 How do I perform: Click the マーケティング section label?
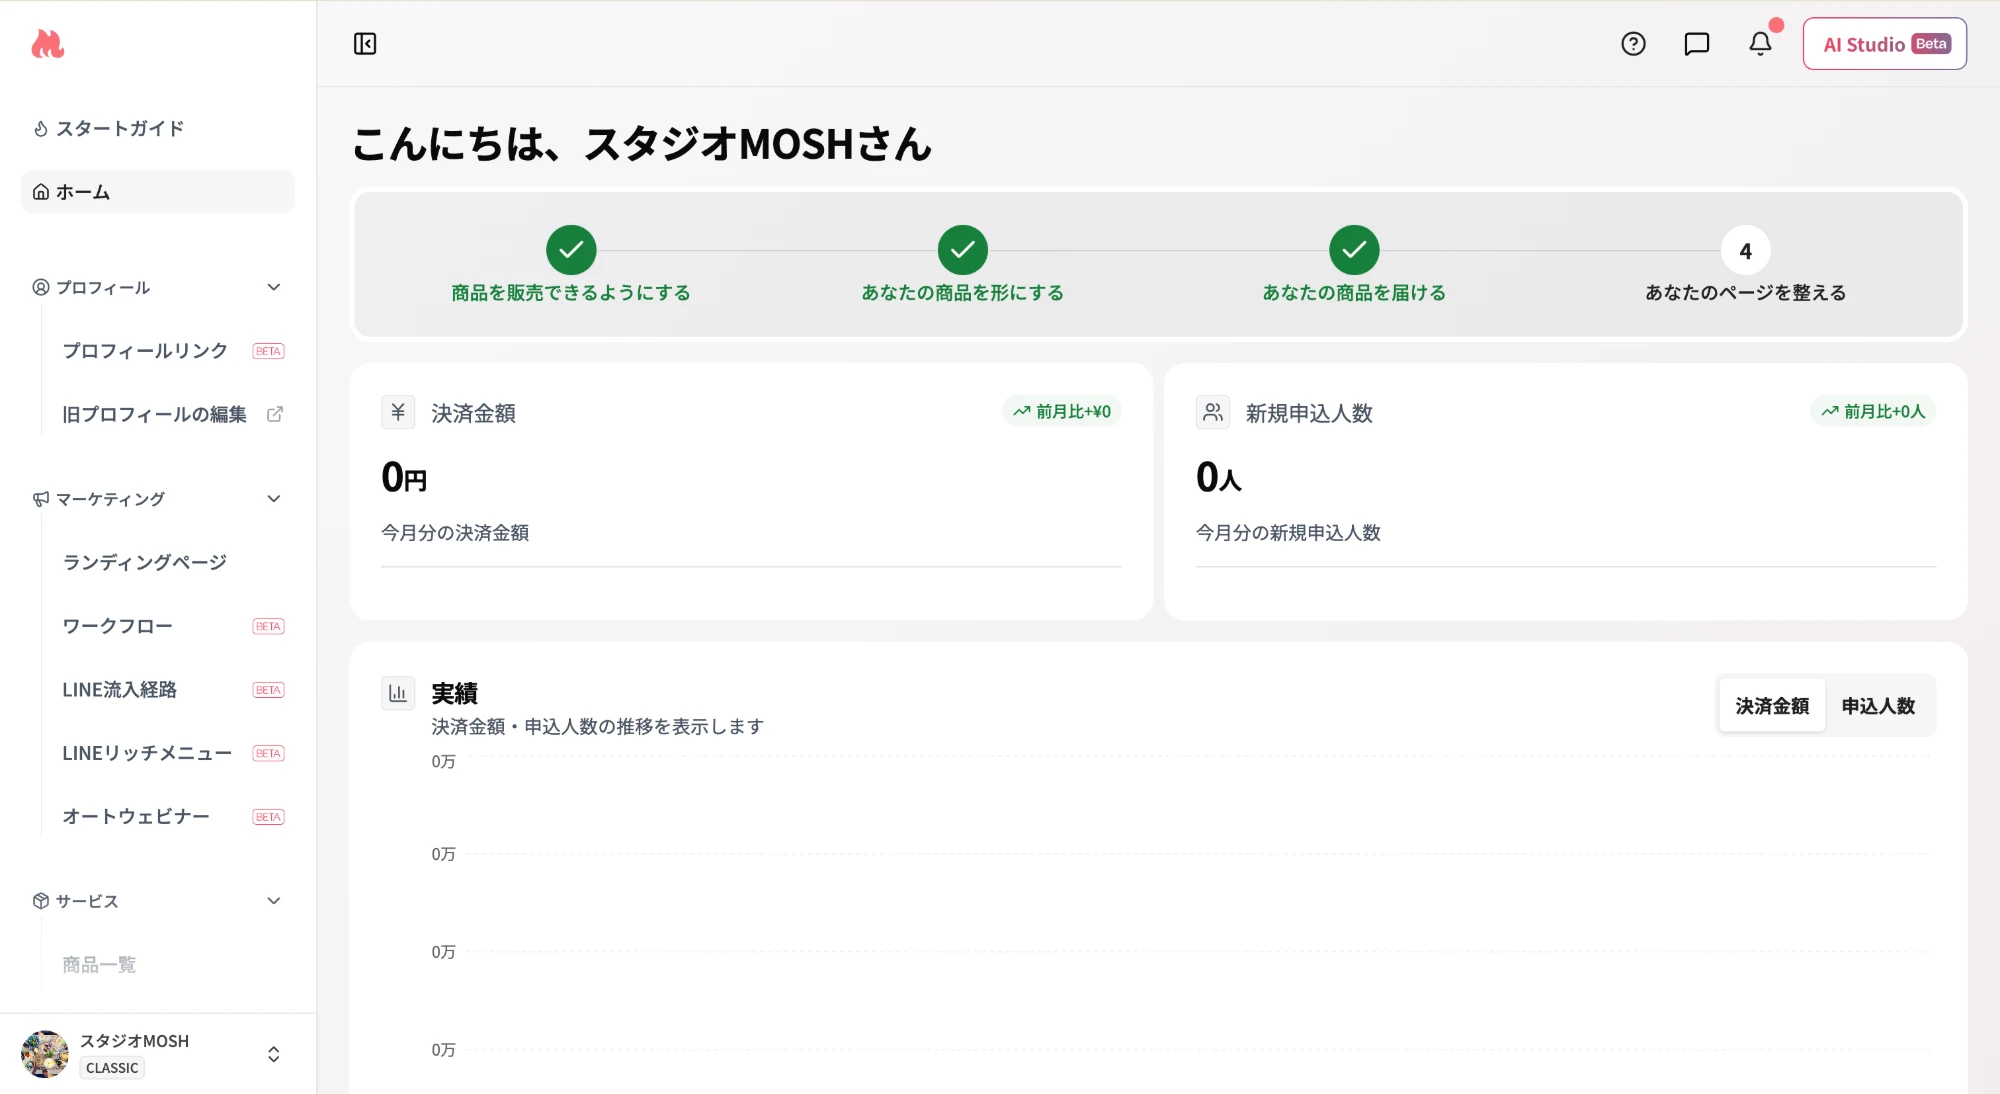click(110, 499)
